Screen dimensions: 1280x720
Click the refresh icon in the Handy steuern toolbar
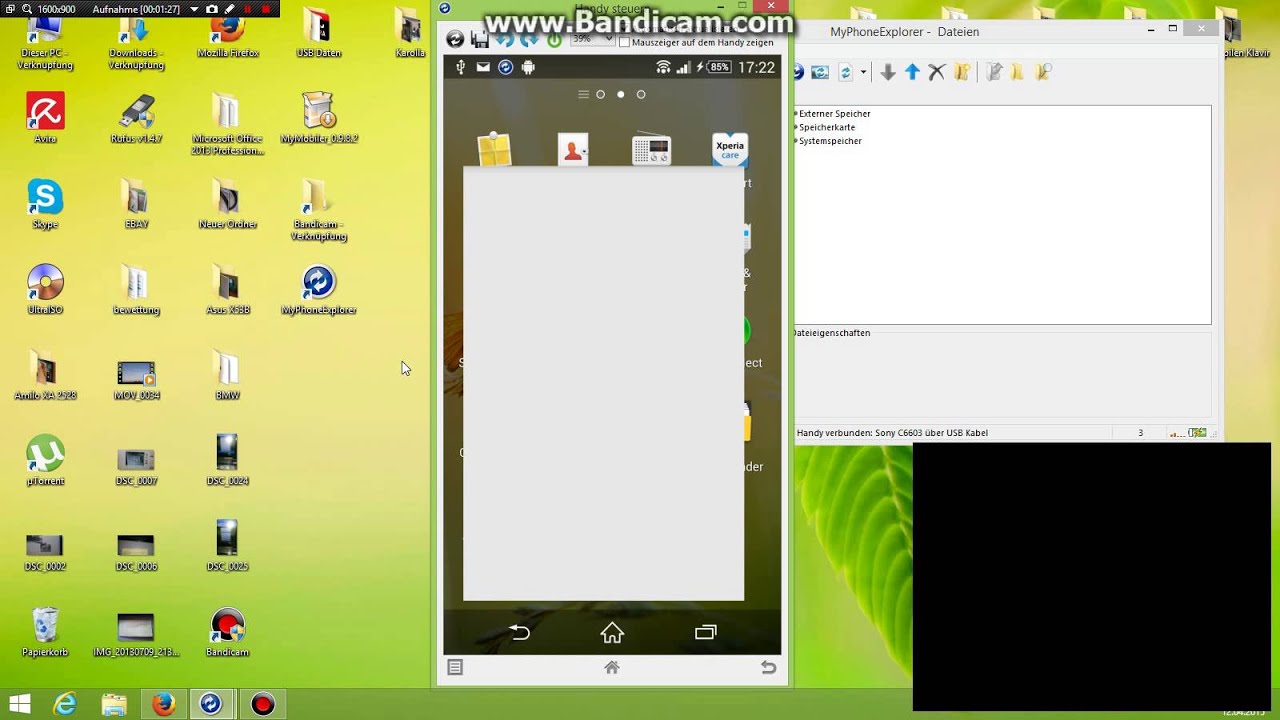[x=455, y=39]
